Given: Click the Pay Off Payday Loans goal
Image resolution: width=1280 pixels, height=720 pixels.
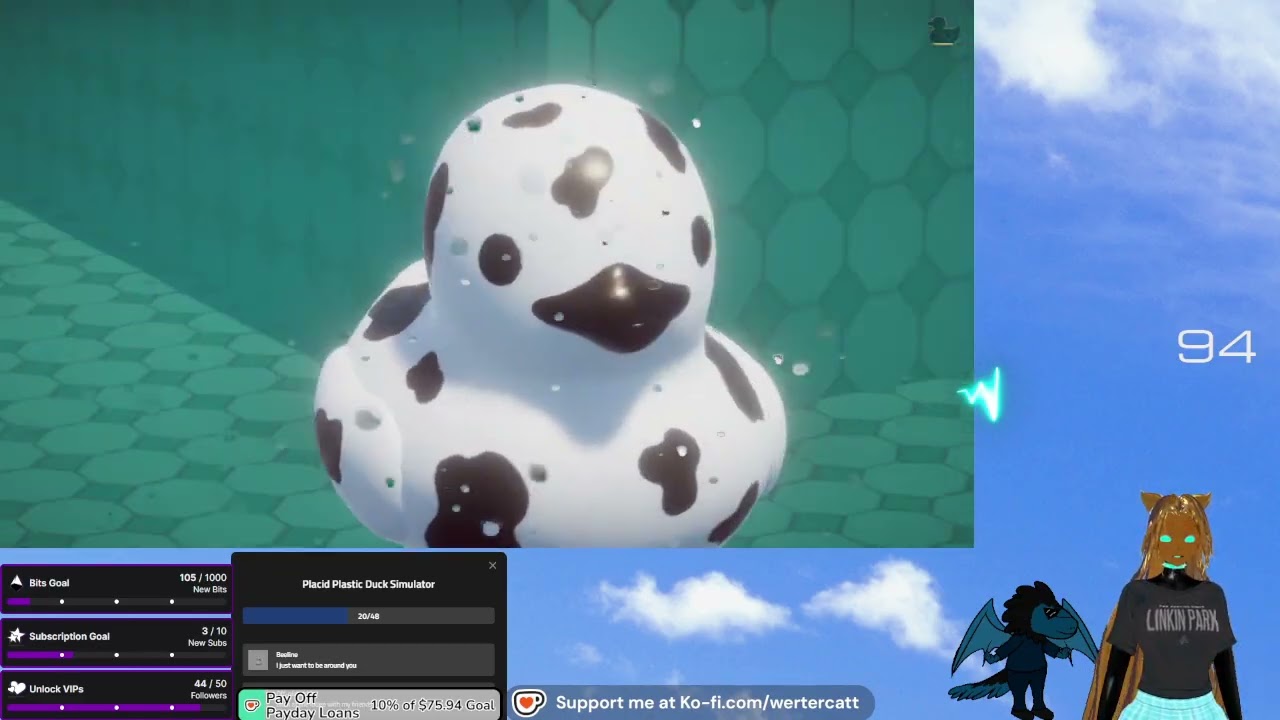Looking at the screenshot, I should click(369, 705).
